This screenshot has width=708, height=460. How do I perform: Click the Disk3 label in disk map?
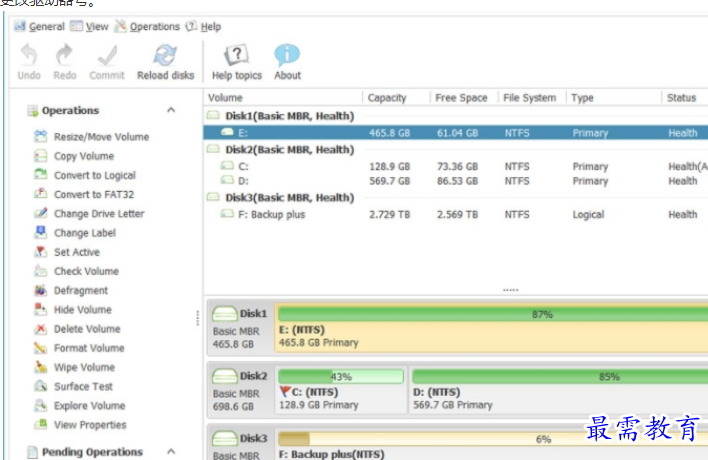(253, 438)
